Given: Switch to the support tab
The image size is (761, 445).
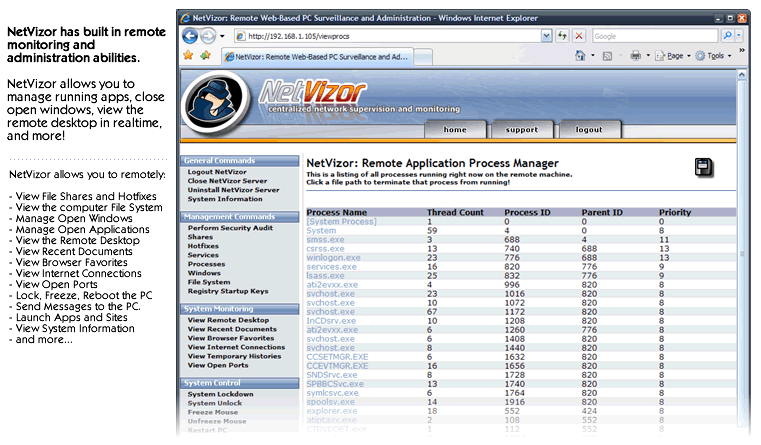Looking at the screenshot, I should pos(521,130).
